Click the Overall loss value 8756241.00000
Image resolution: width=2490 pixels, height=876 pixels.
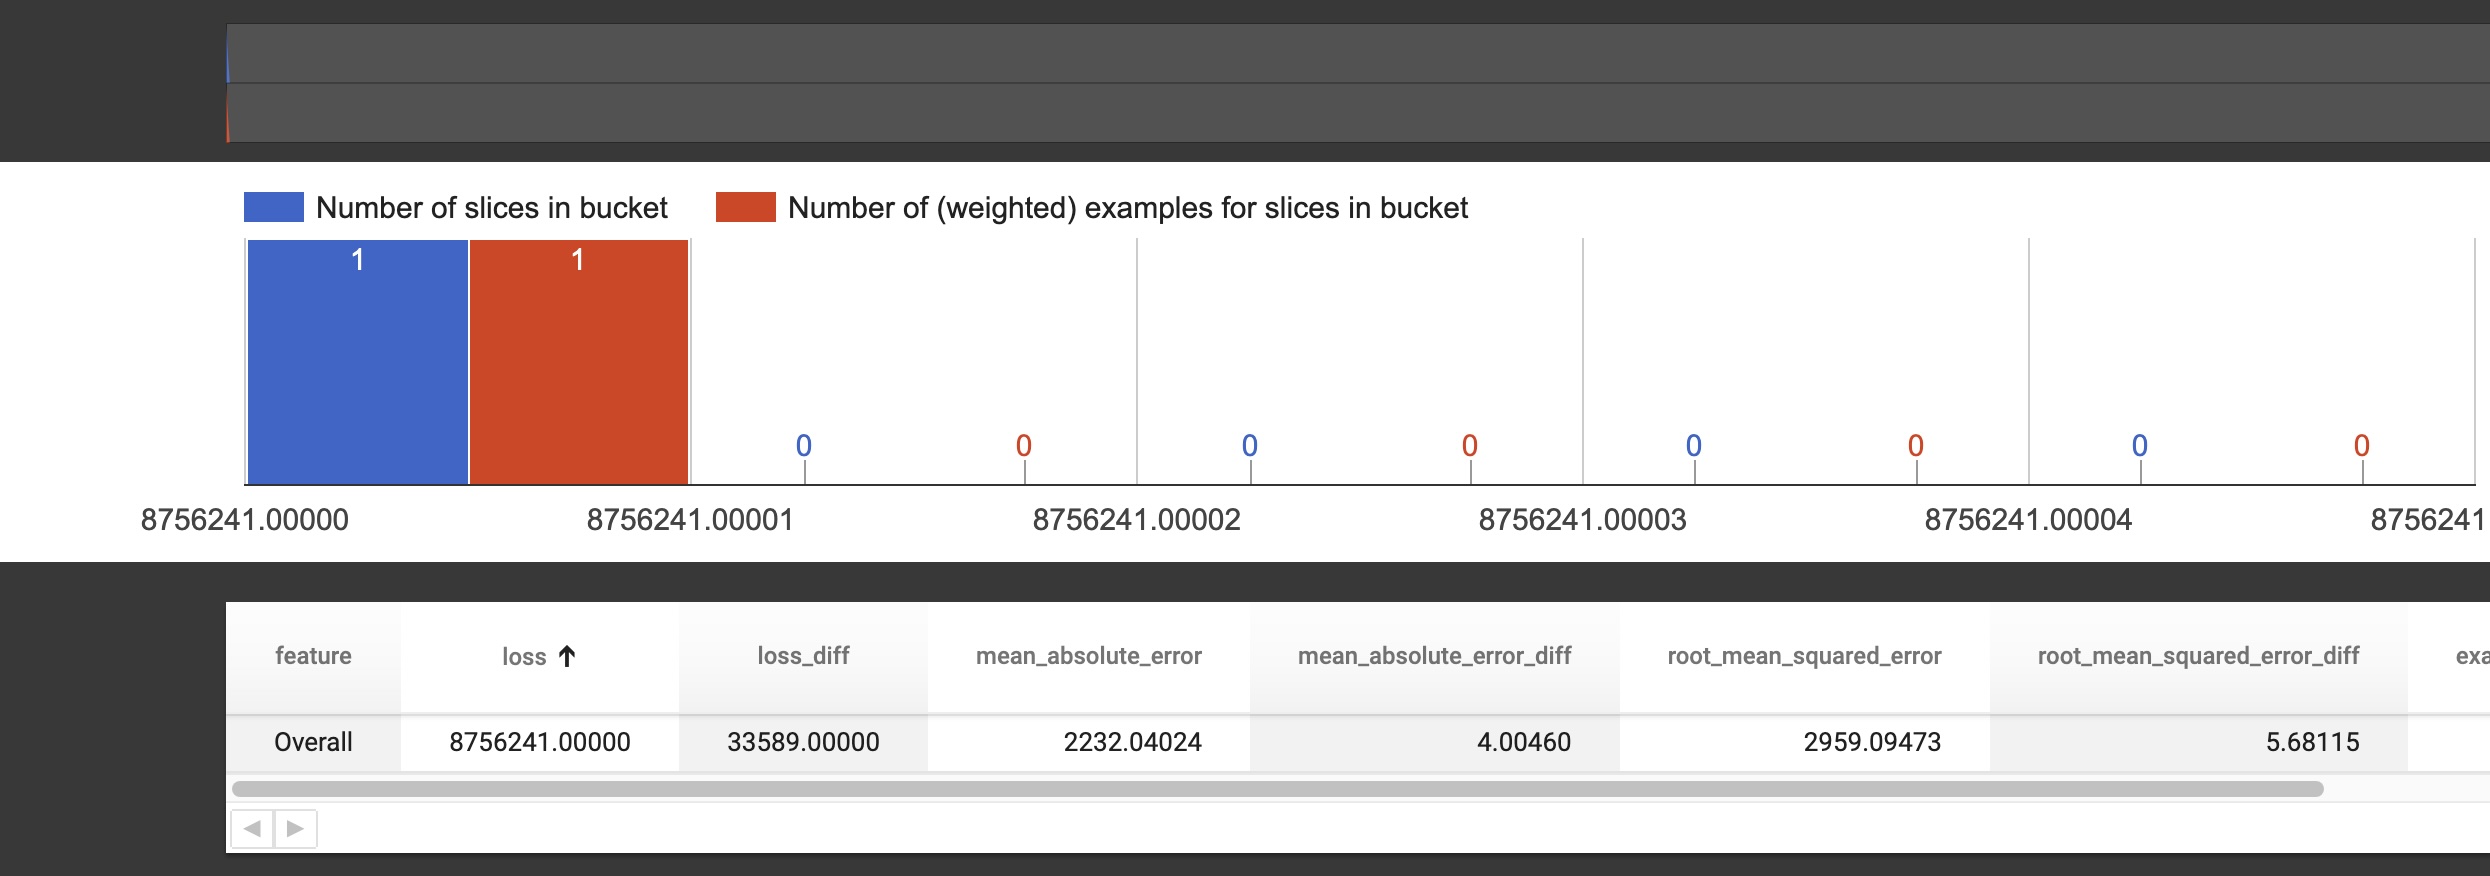[x=539, y=742]
